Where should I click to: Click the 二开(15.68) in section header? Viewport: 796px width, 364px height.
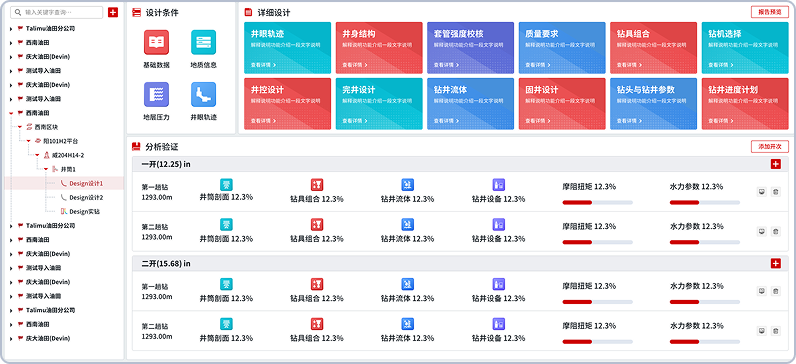coord(460,263)
